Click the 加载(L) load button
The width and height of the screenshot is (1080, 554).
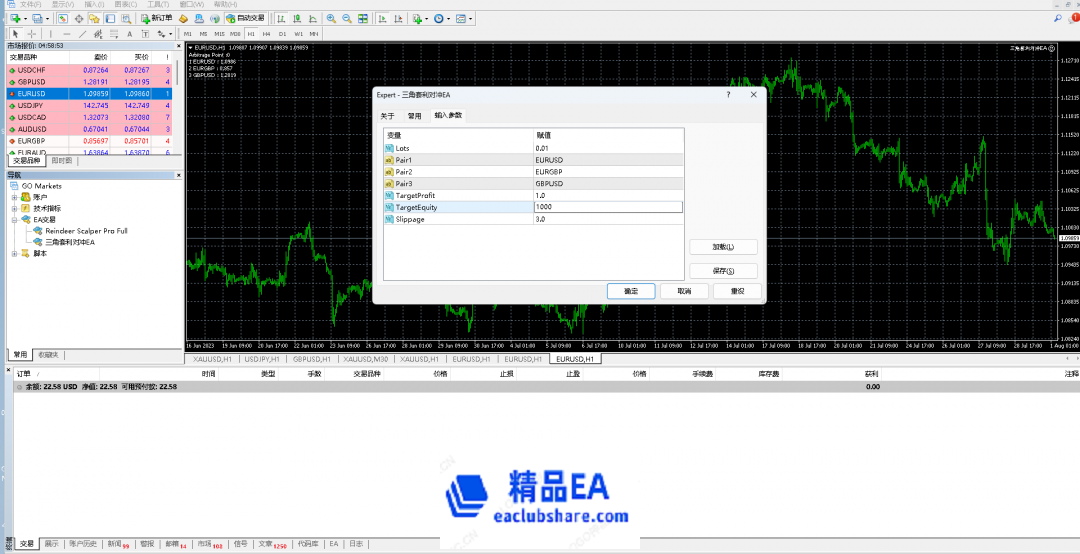(x=723, y=247)
